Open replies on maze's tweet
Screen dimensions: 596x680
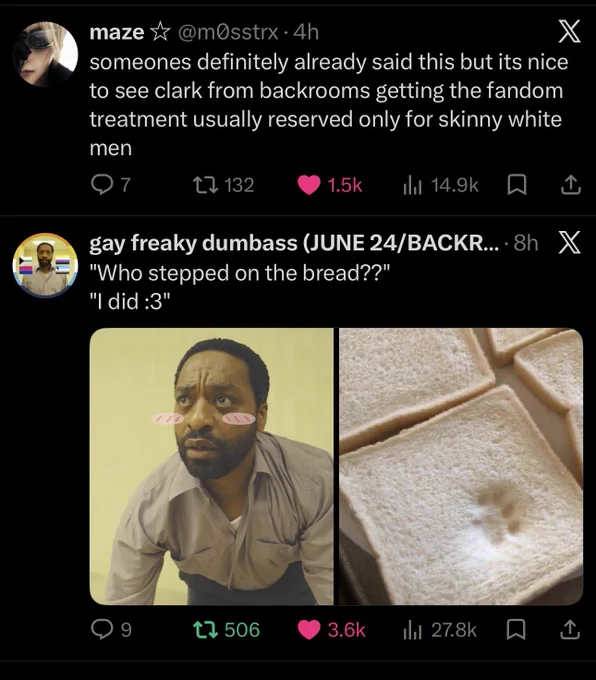[111, 185]
